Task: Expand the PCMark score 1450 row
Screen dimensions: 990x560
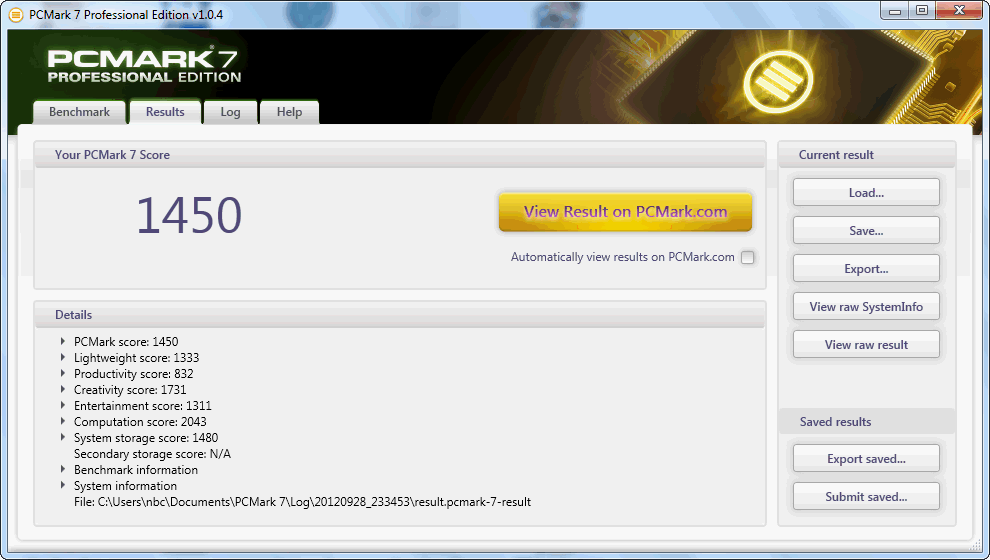Action: (63, 341)
